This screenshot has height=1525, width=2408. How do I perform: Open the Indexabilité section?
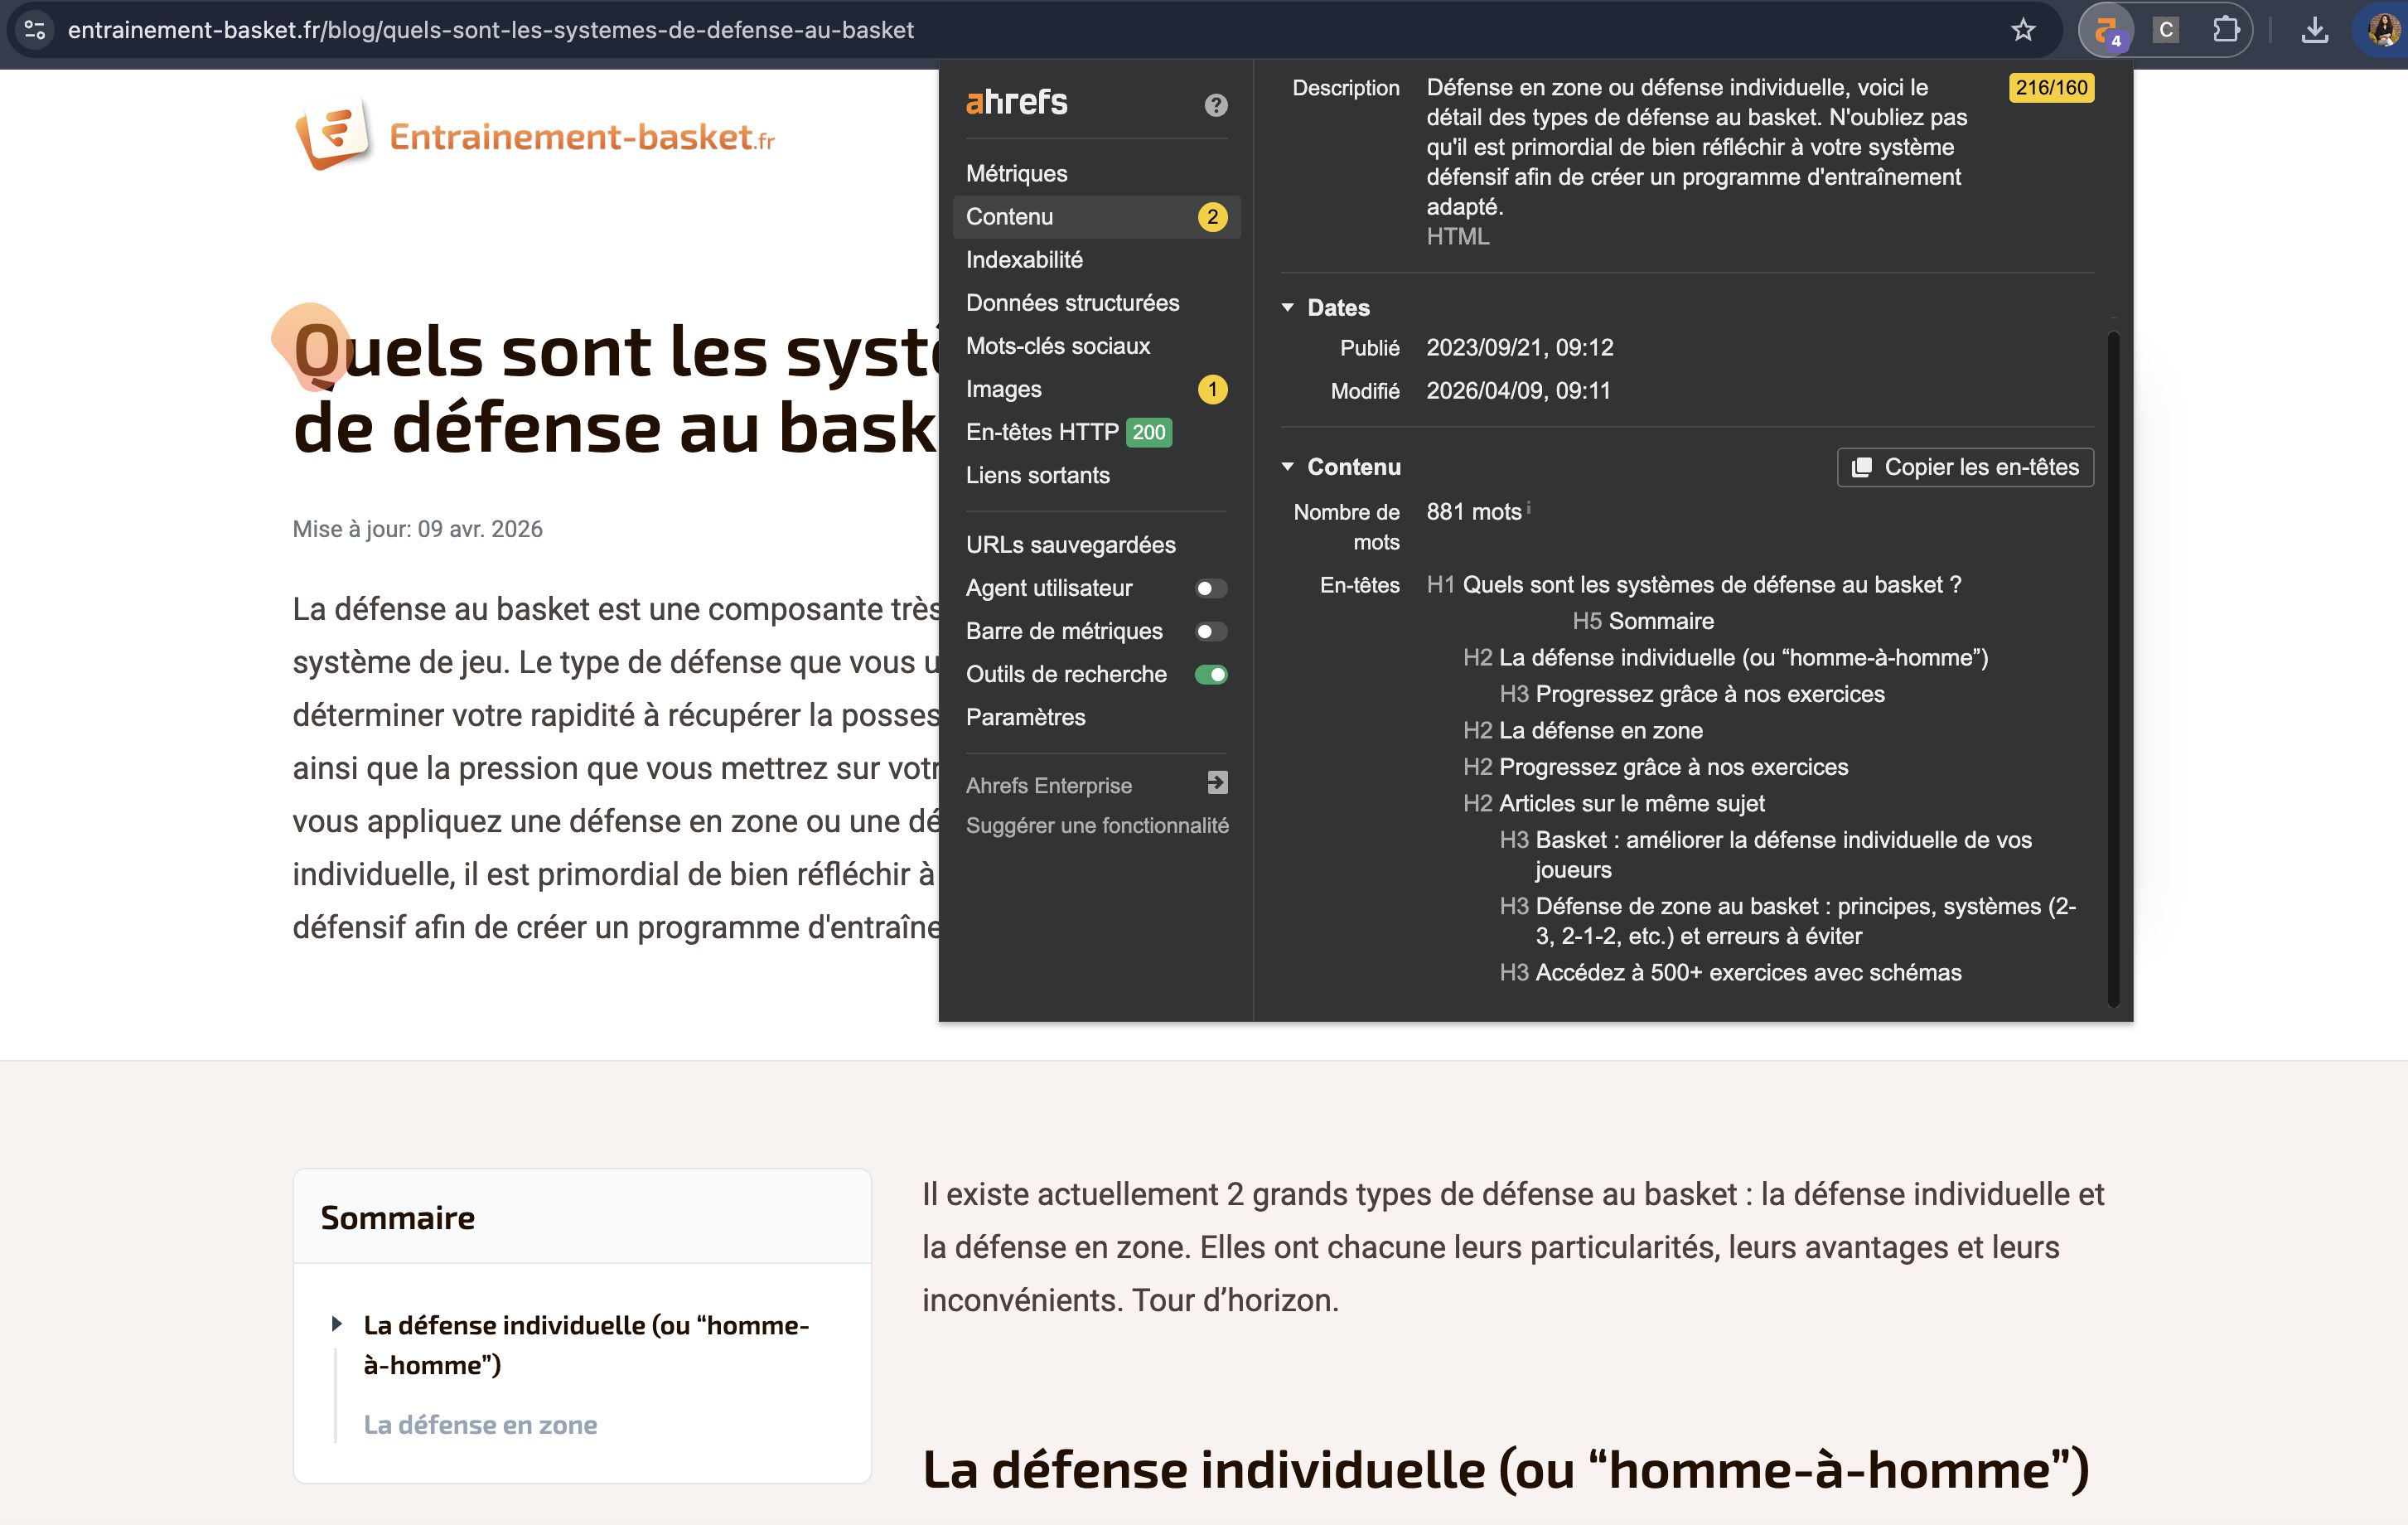click(1023, 259)
